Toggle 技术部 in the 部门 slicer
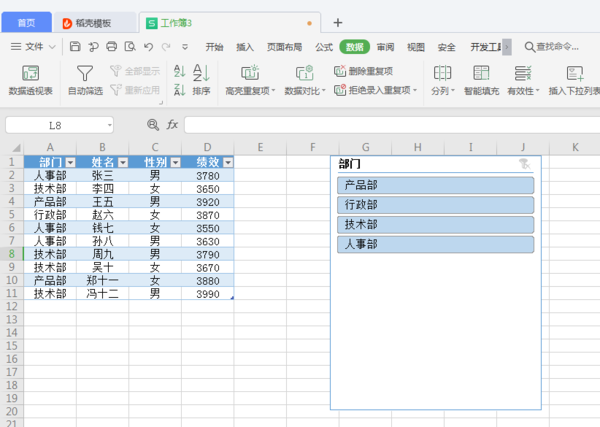This screenshot has width=600, height=427. tap(435, 225)
